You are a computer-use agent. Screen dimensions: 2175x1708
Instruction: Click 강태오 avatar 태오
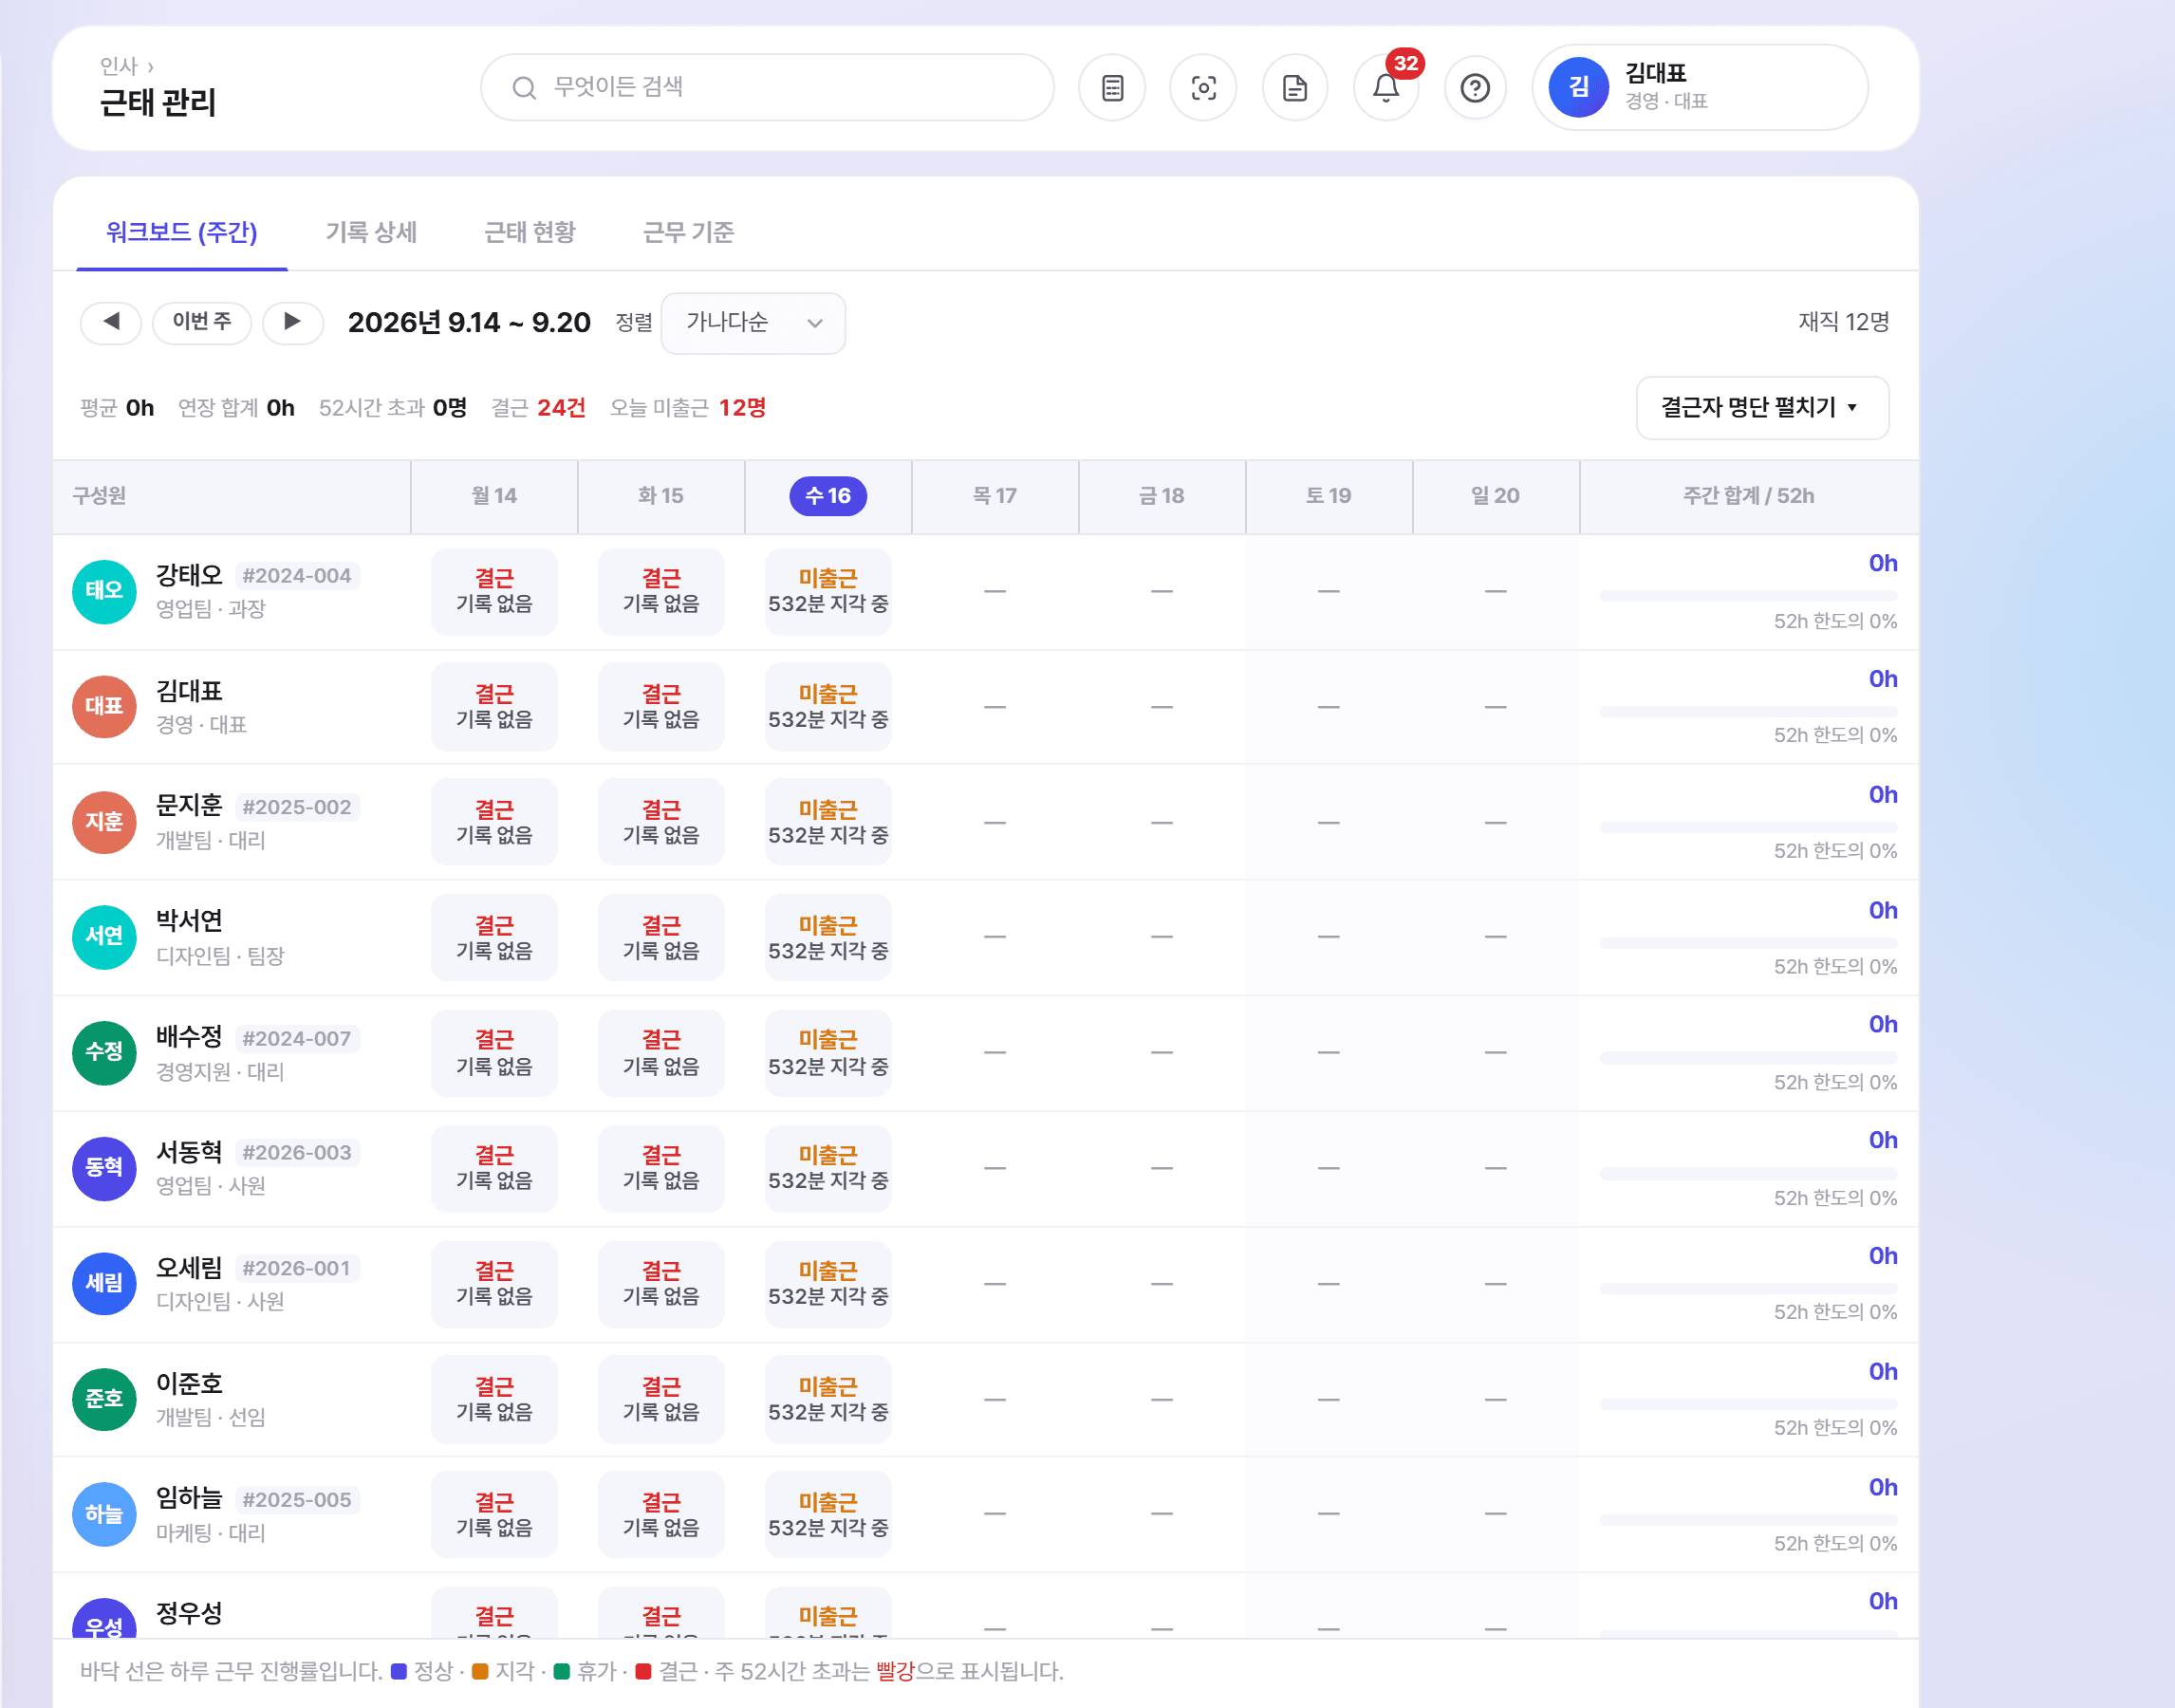(104, 591)
